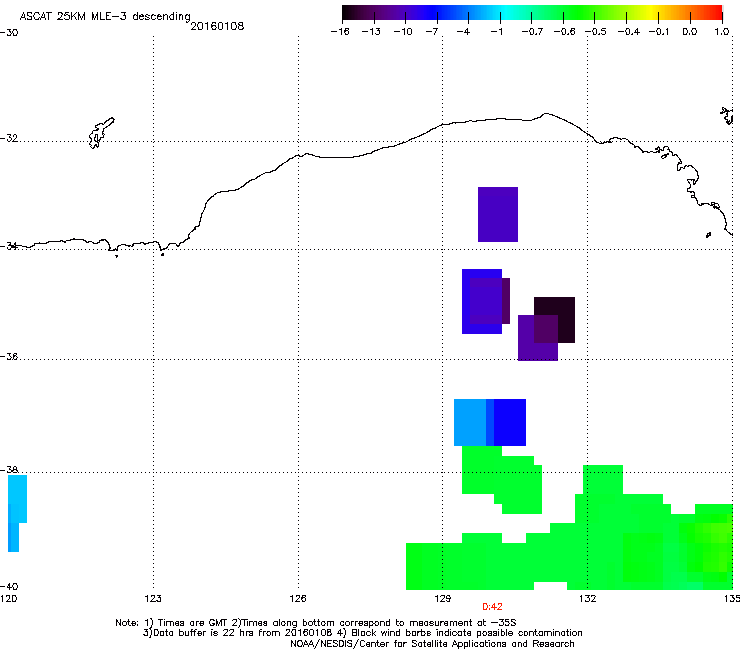
Task: Click colorbar label -0.1
Action: (659, 32)
